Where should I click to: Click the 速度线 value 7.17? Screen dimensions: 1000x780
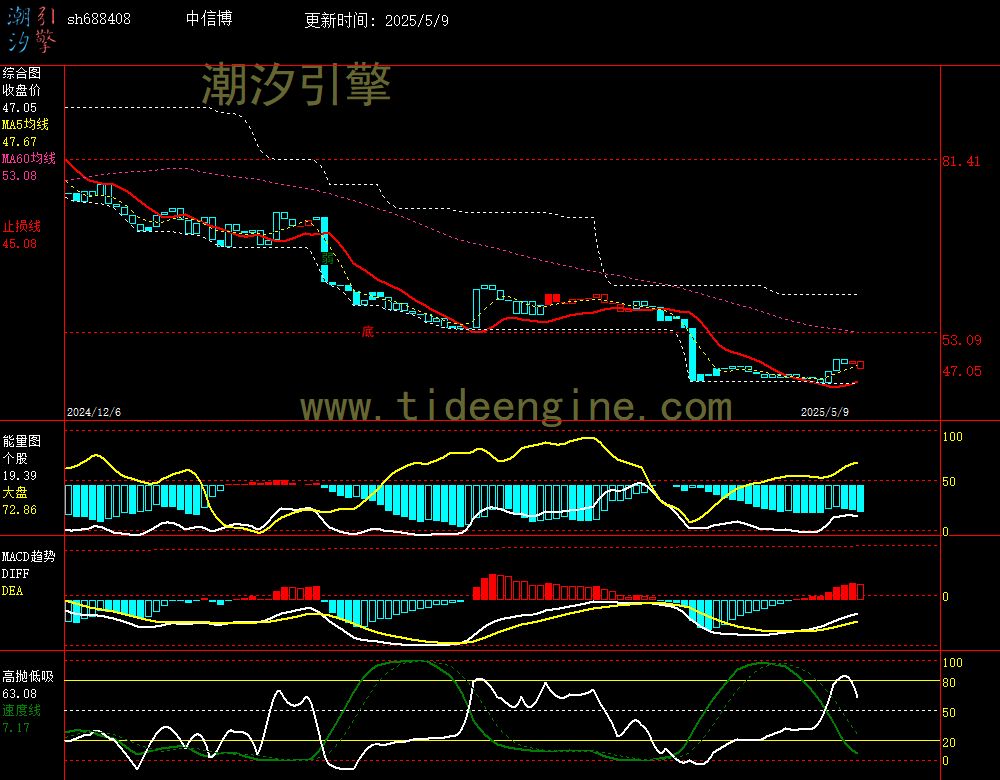pos(16,728)
